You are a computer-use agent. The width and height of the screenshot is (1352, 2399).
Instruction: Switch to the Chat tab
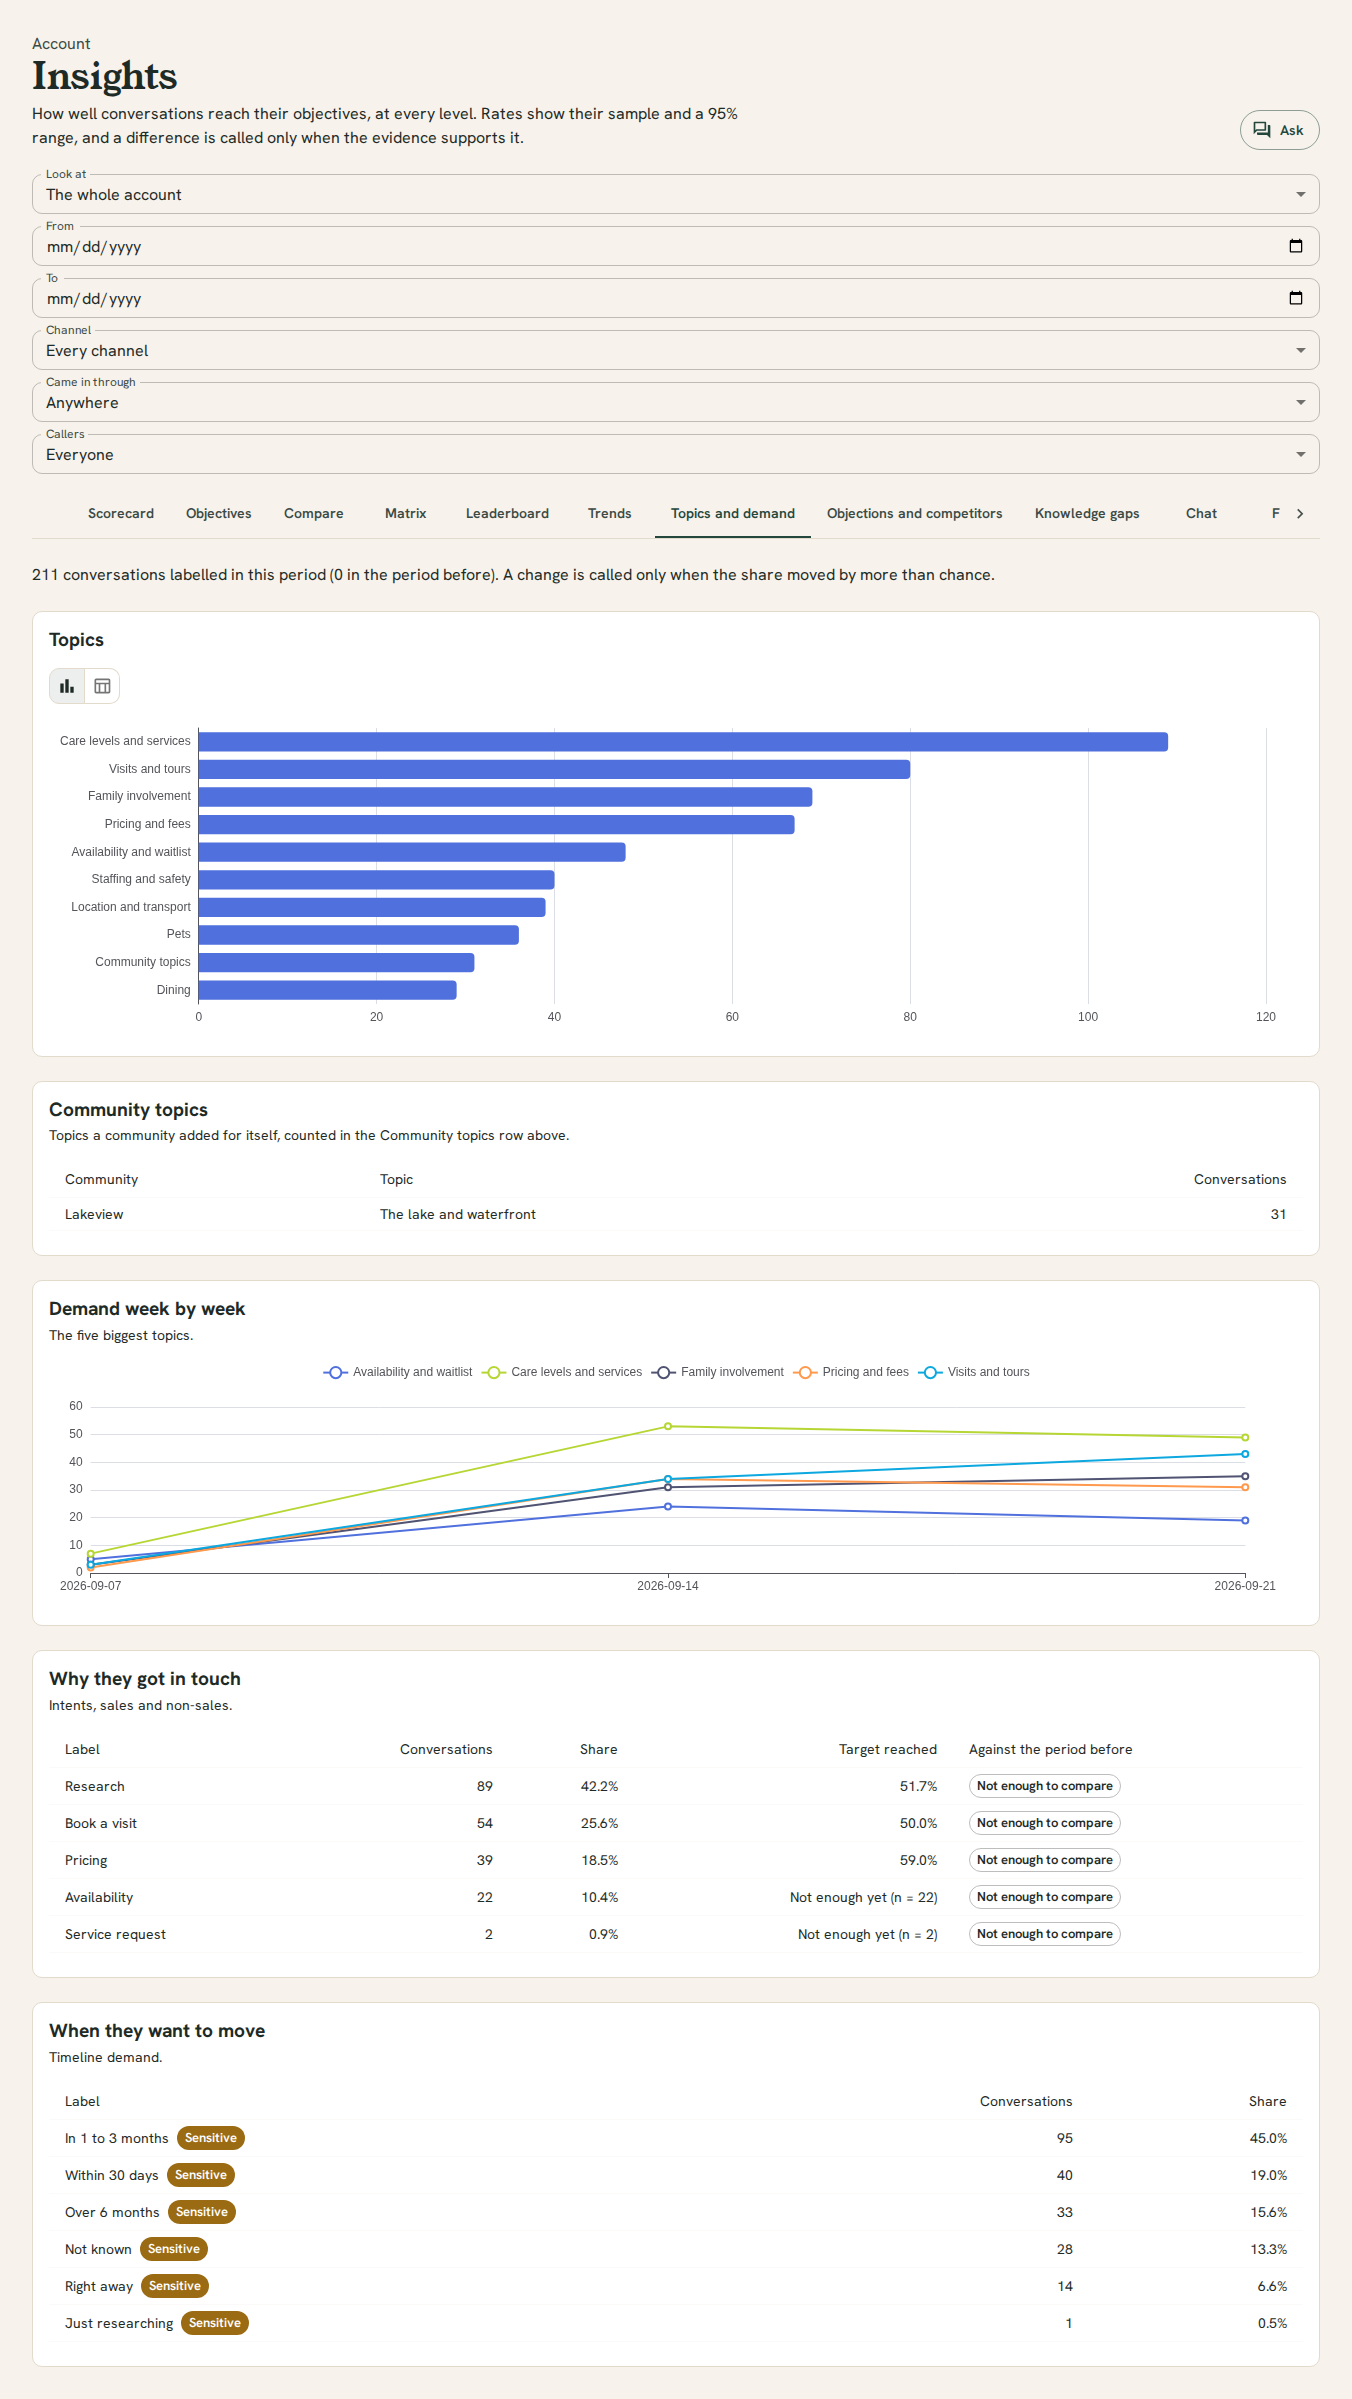point(1201,513)
